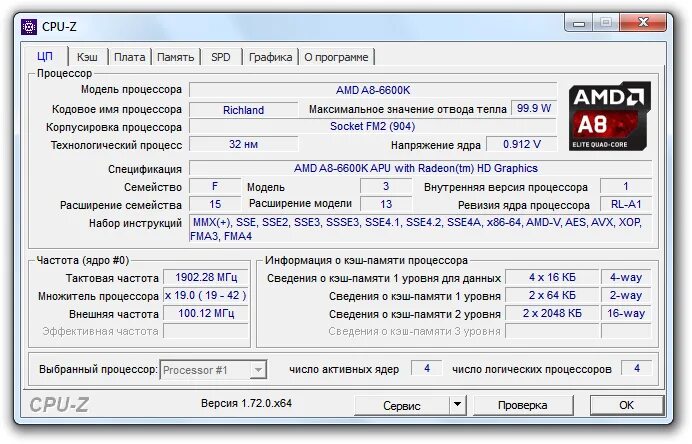This screenshot has height=444, width=692.
Task: Click the Выбранный процессор label
Action: (x=98, y=369)
